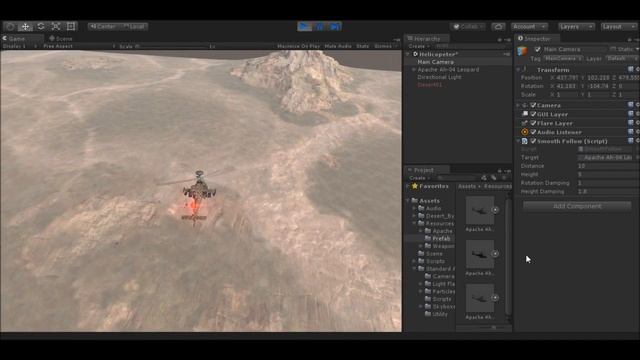Collapse the Transform component
Viewport: 640px width, 360px height.
tap(519, 70)
